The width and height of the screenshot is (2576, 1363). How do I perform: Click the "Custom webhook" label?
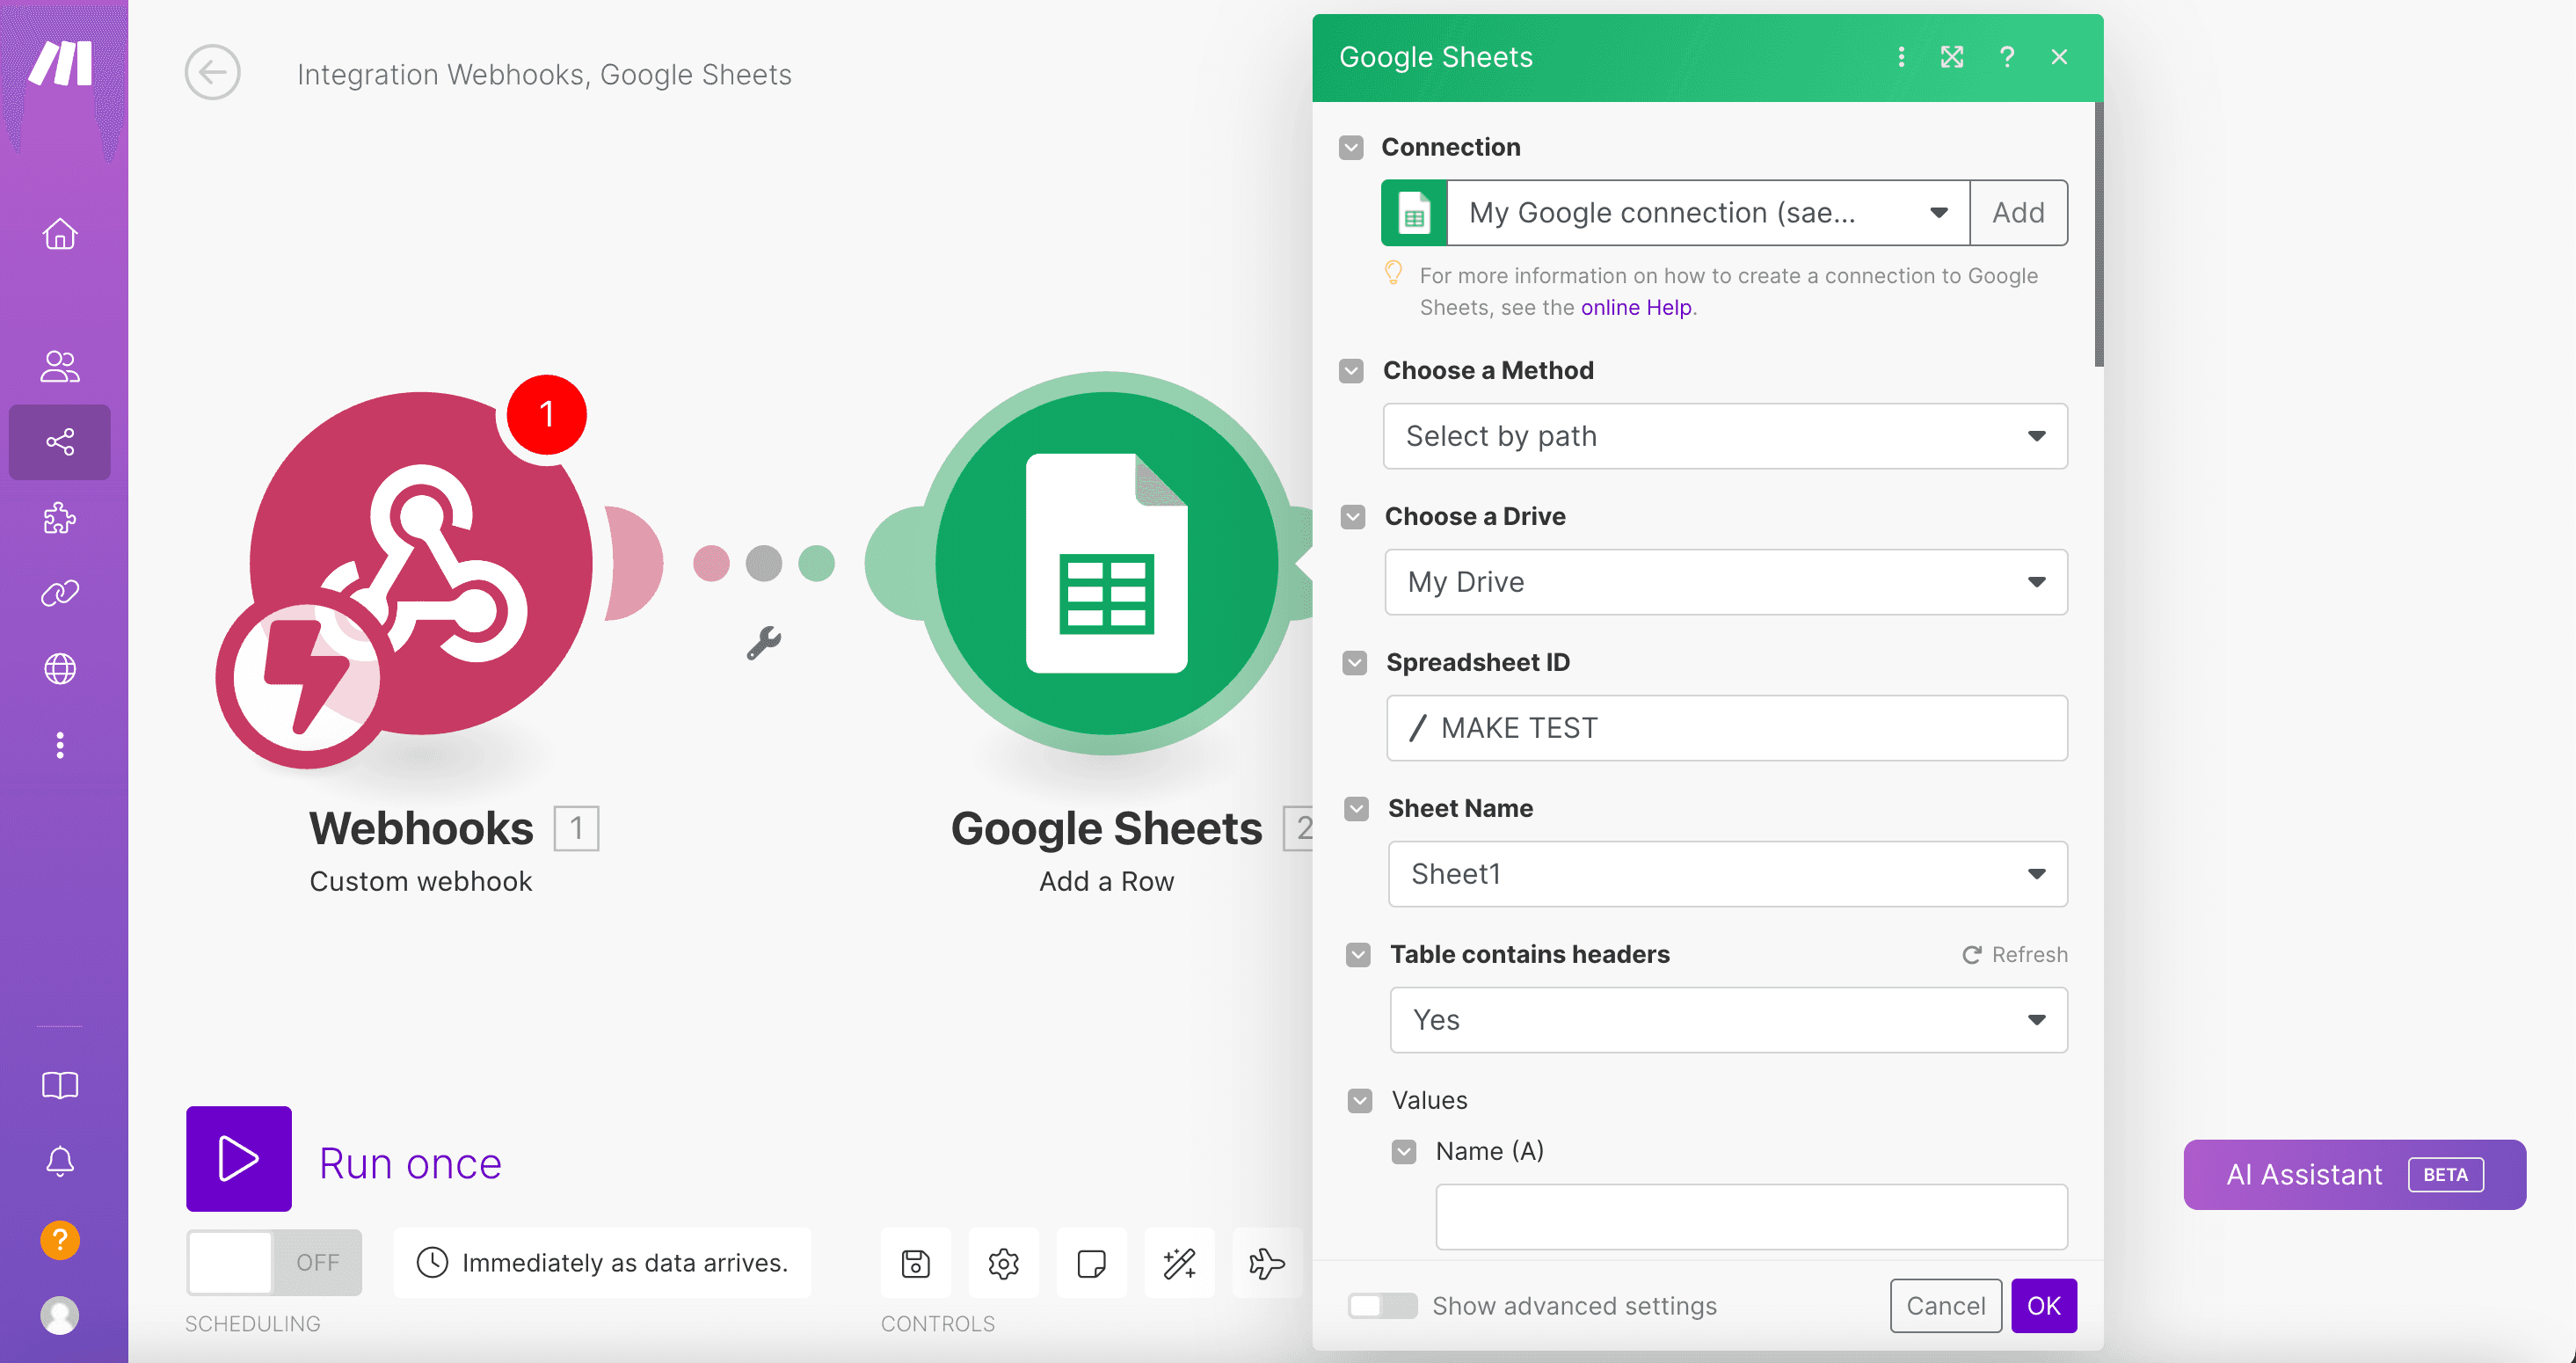(421, 881)
